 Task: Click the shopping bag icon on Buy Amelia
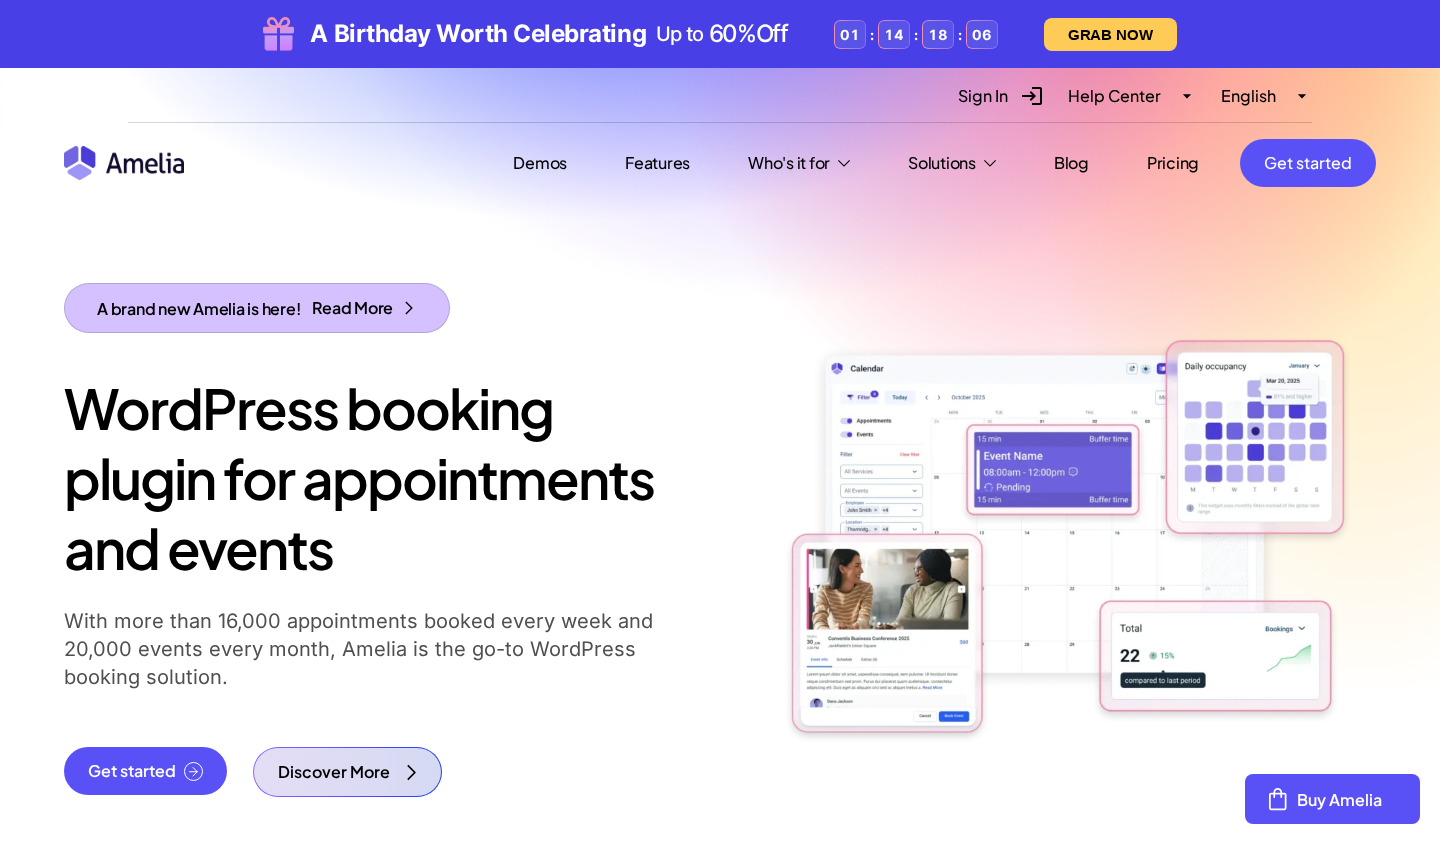[x=1277, y=800]
